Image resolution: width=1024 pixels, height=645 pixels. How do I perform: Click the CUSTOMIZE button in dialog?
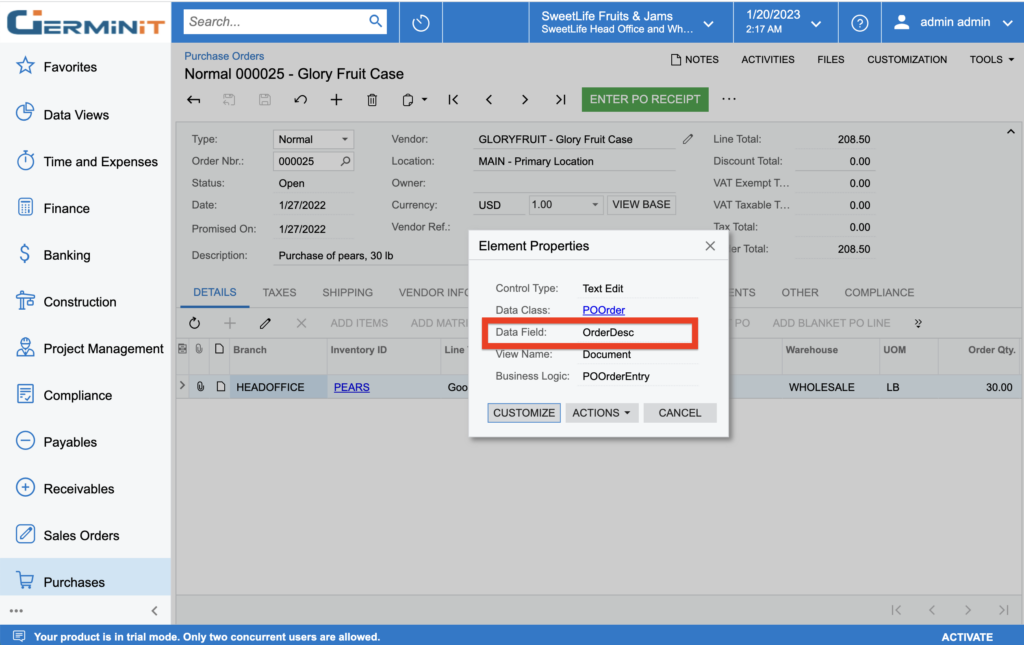coord(524,413)
